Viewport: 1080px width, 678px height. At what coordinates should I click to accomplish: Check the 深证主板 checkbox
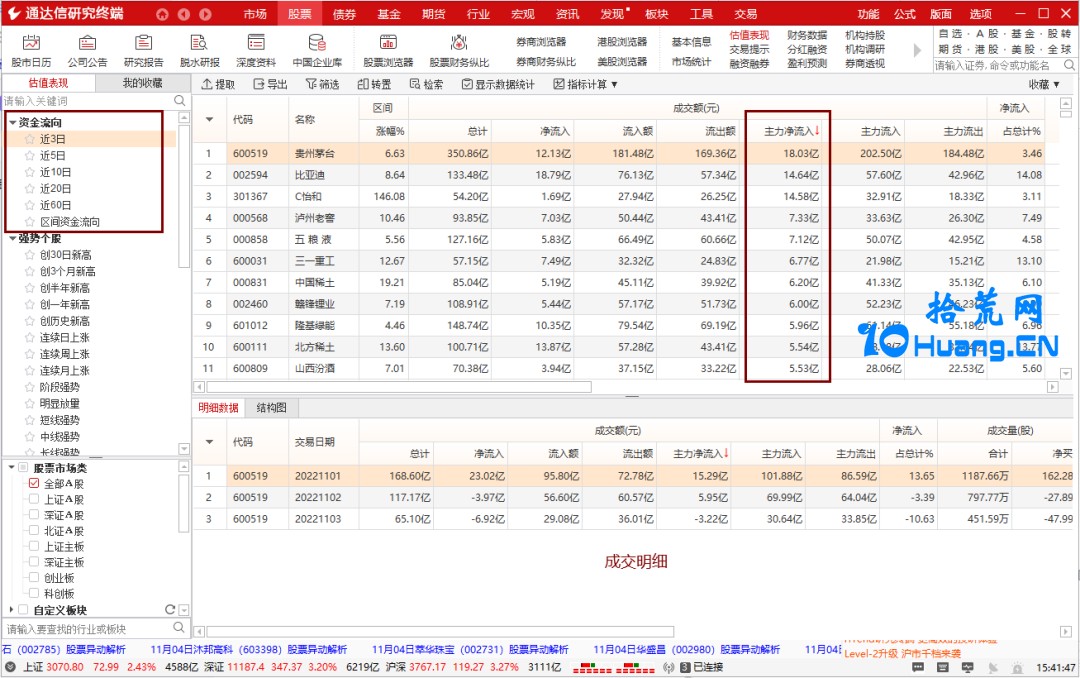34,562
